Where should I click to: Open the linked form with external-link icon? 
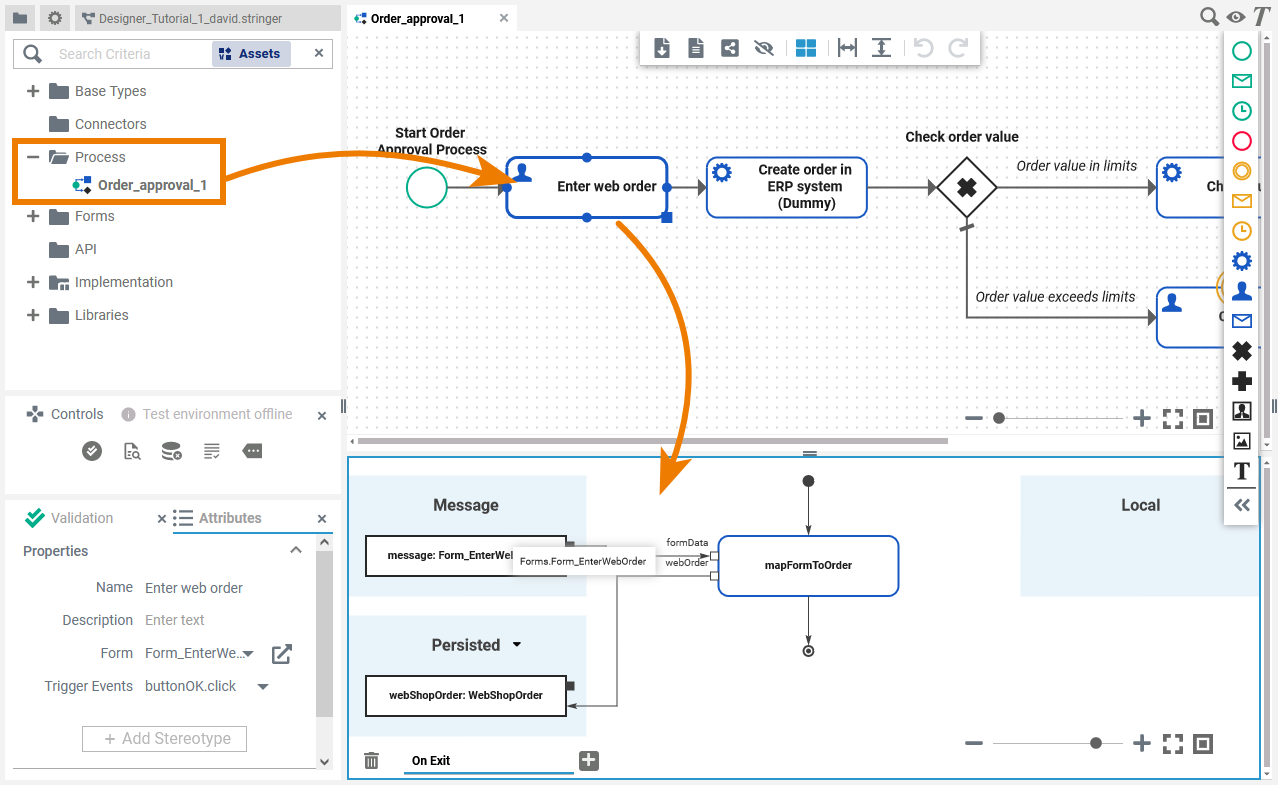[x=282, y=654]
